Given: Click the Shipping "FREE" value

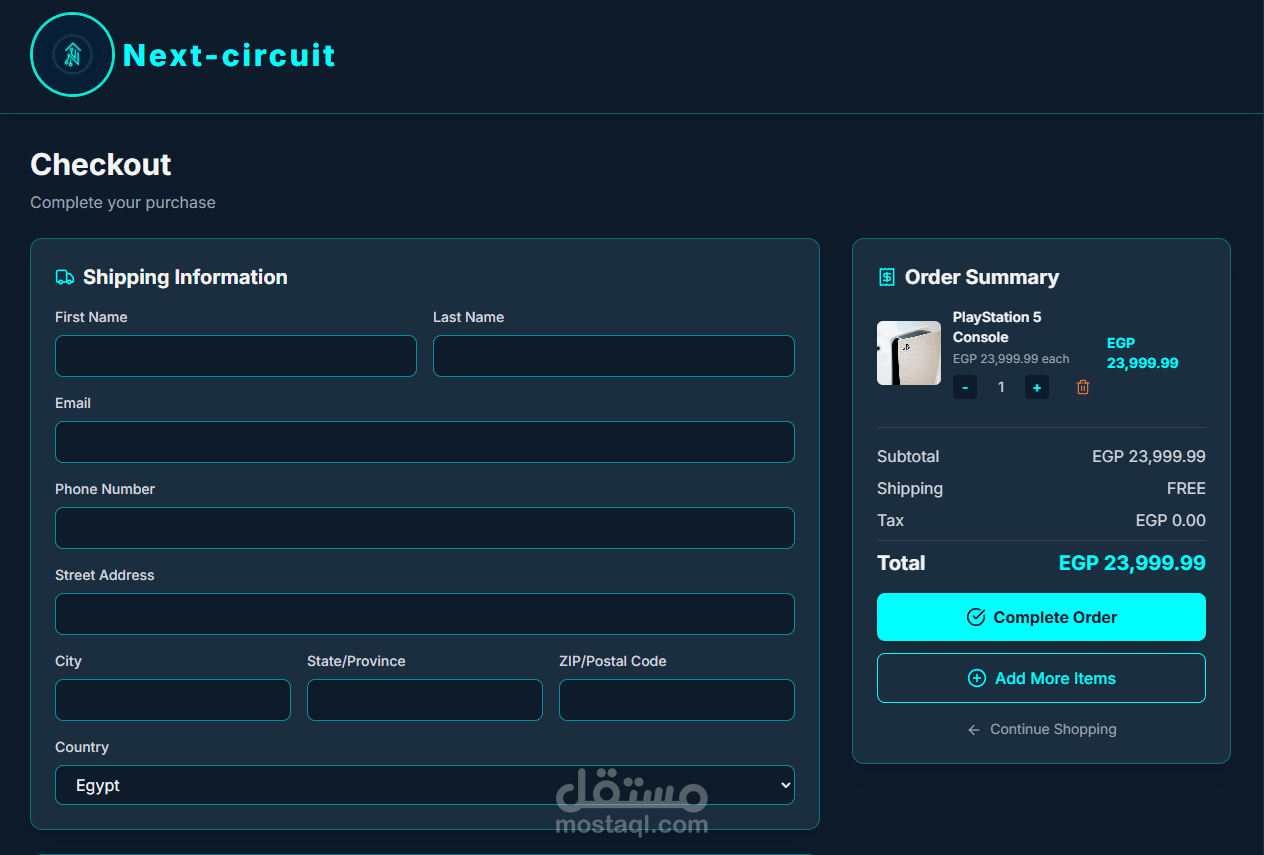Looking at the screenshot, I should 1186,488.
